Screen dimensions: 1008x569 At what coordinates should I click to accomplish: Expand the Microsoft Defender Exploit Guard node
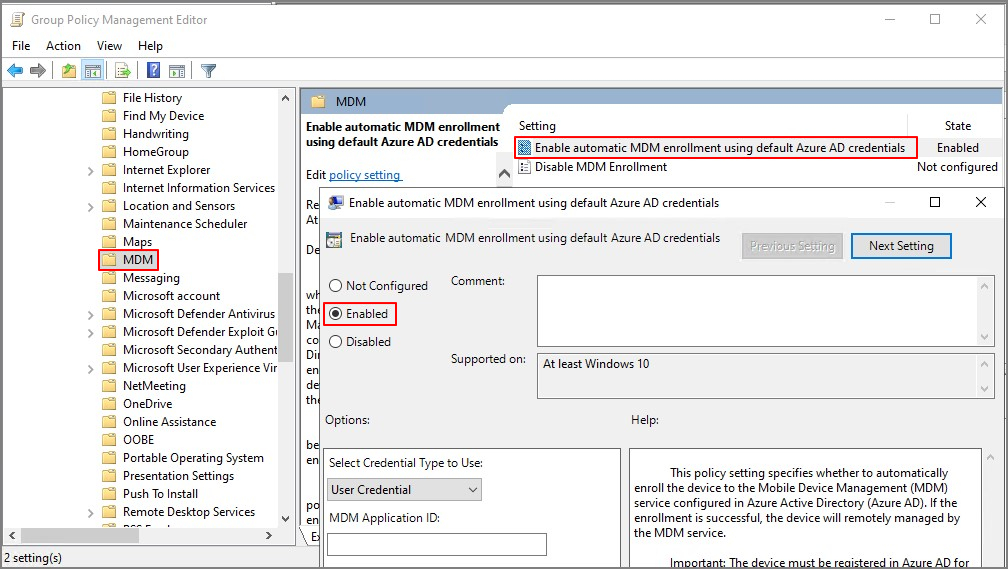[x=91, y=332]
